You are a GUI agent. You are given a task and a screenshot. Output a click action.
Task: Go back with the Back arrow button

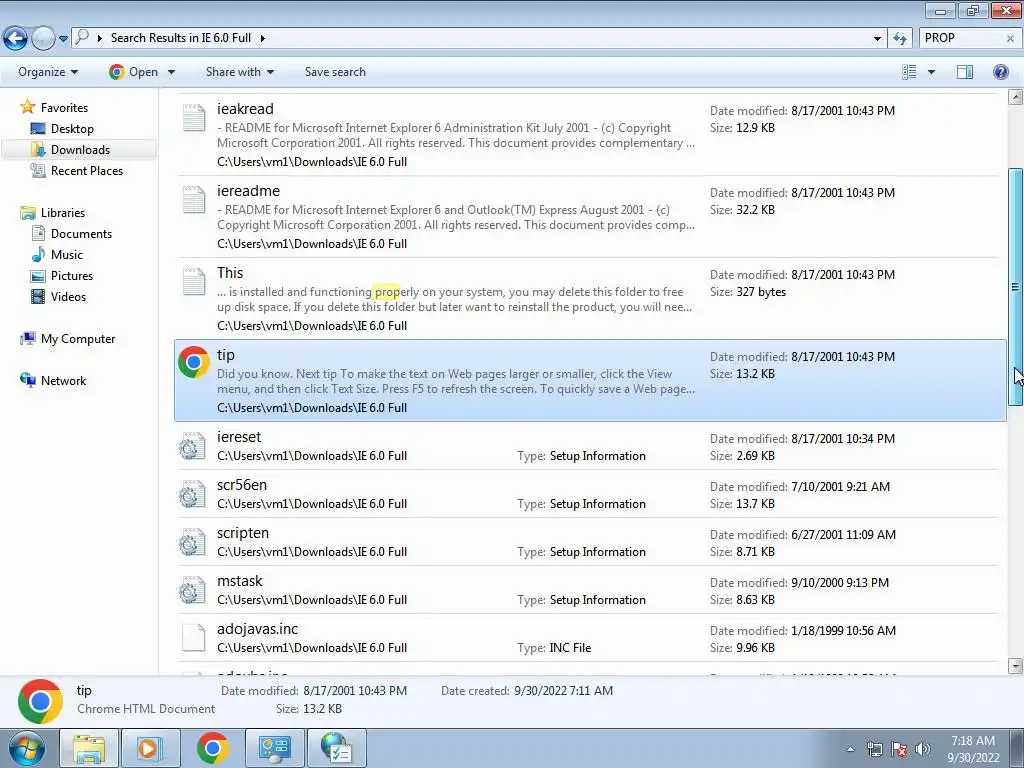pos(16,38)
